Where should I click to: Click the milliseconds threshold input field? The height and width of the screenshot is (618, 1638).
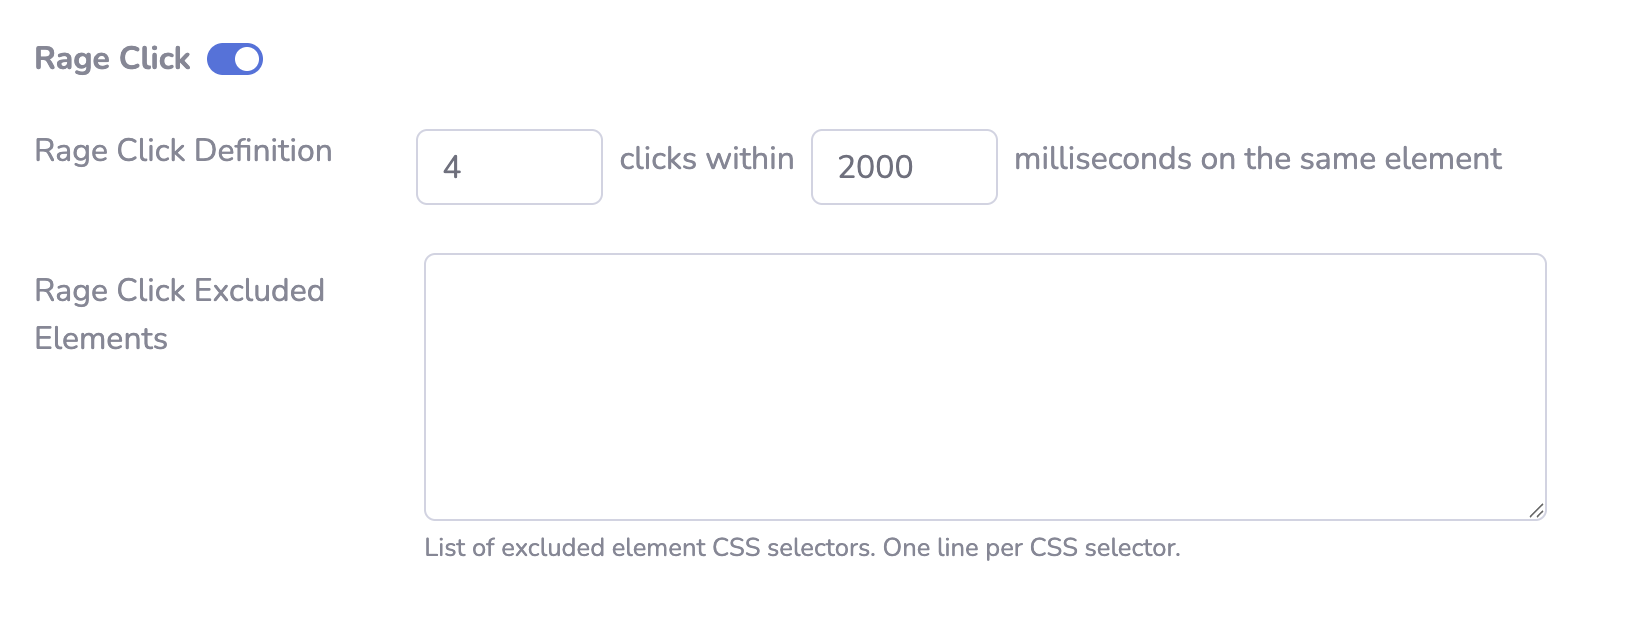[x=904, y=167]
